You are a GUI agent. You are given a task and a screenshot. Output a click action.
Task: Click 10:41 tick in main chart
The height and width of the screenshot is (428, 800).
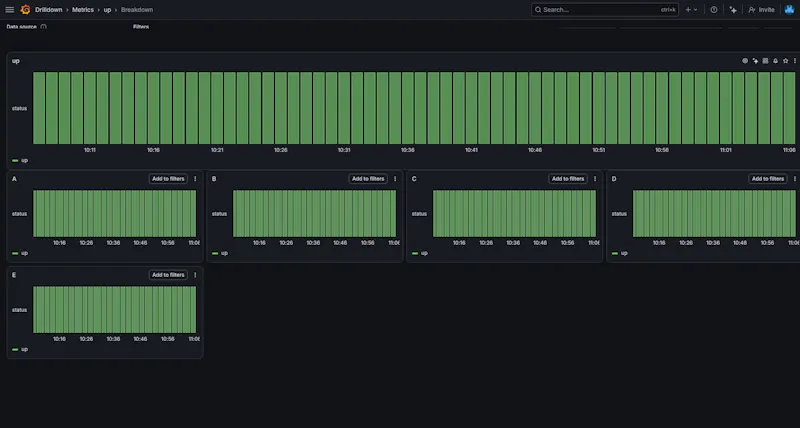[471, 150]
